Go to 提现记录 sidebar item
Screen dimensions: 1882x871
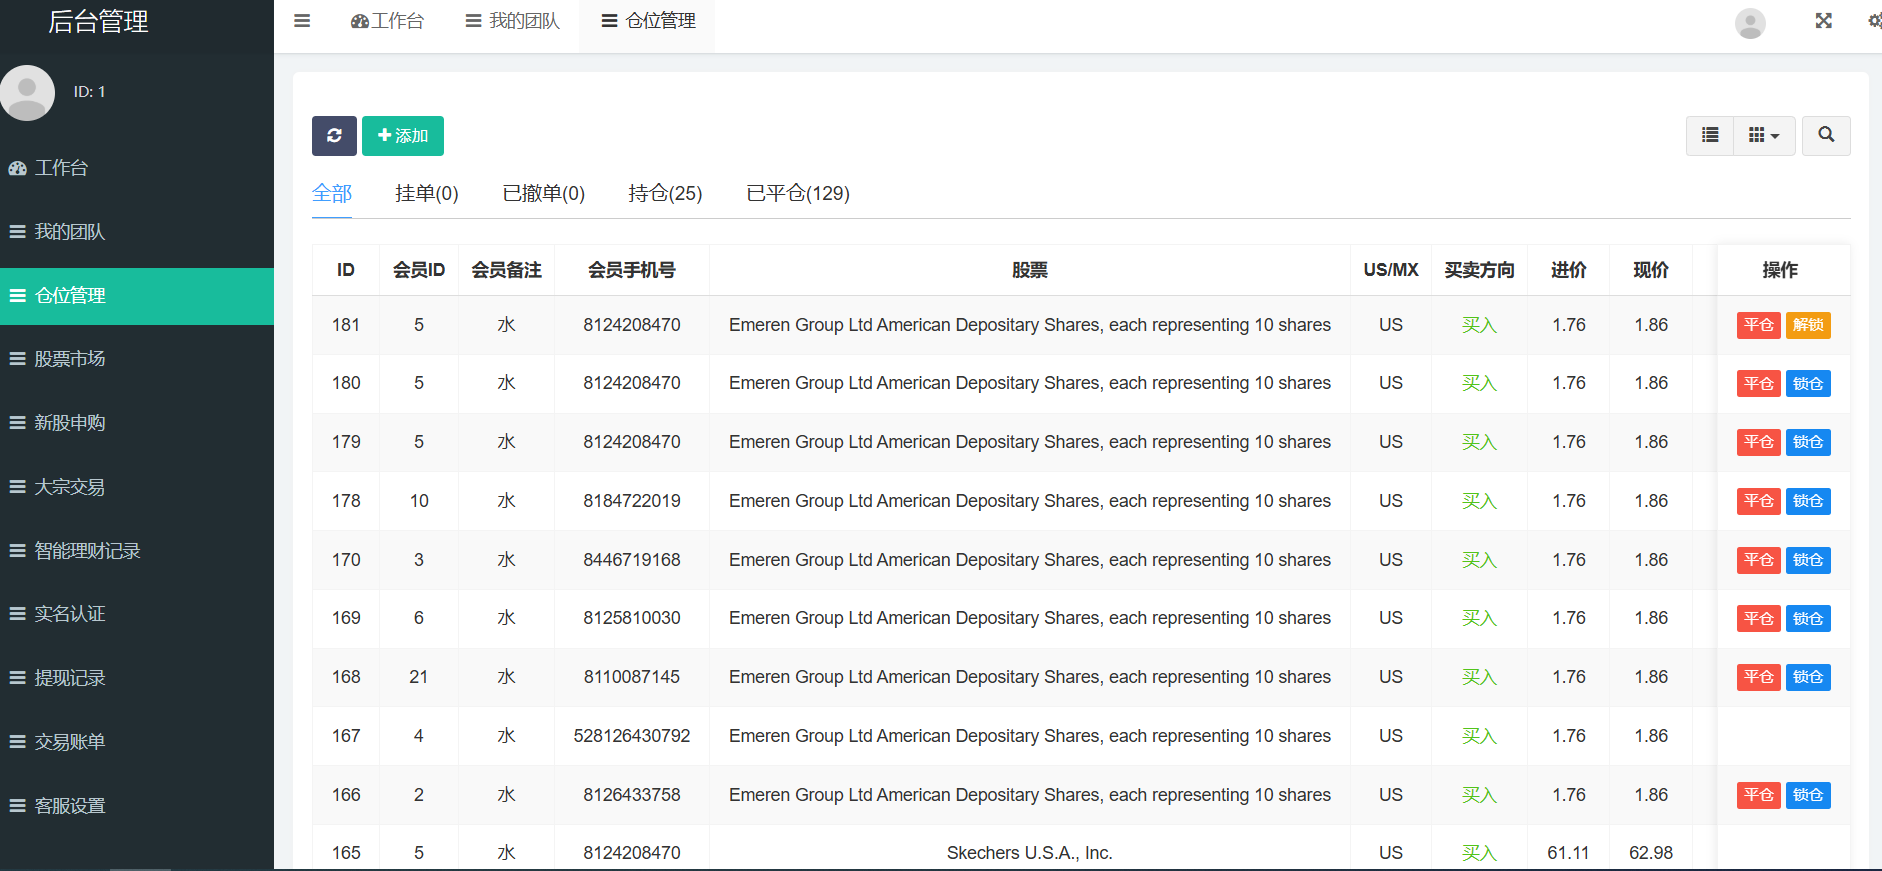tap(70, 678)
